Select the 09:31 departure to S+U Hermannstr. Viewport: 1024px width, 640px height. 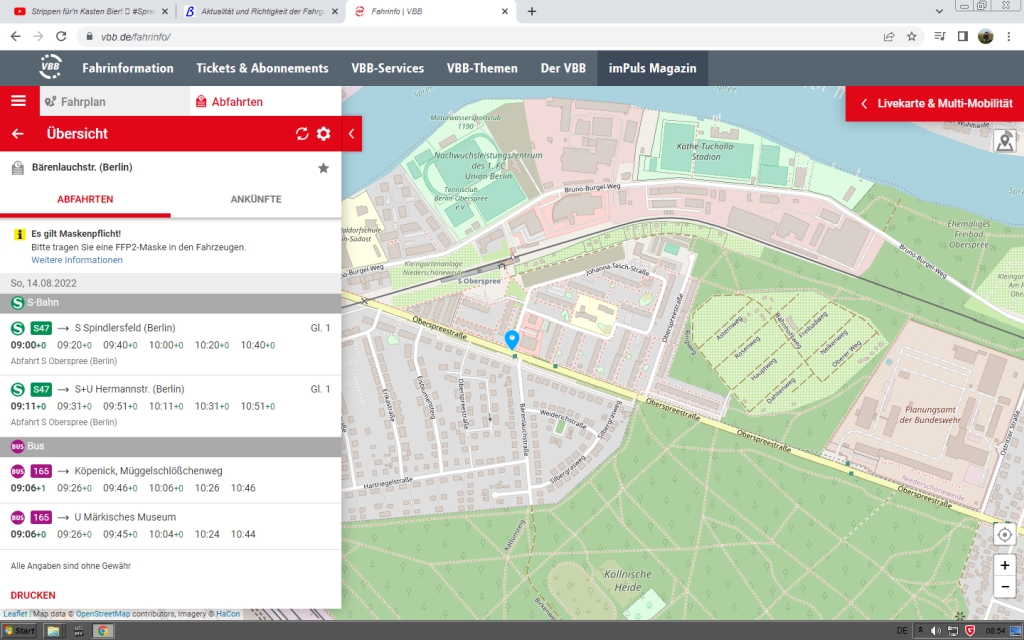coord(74,406)
